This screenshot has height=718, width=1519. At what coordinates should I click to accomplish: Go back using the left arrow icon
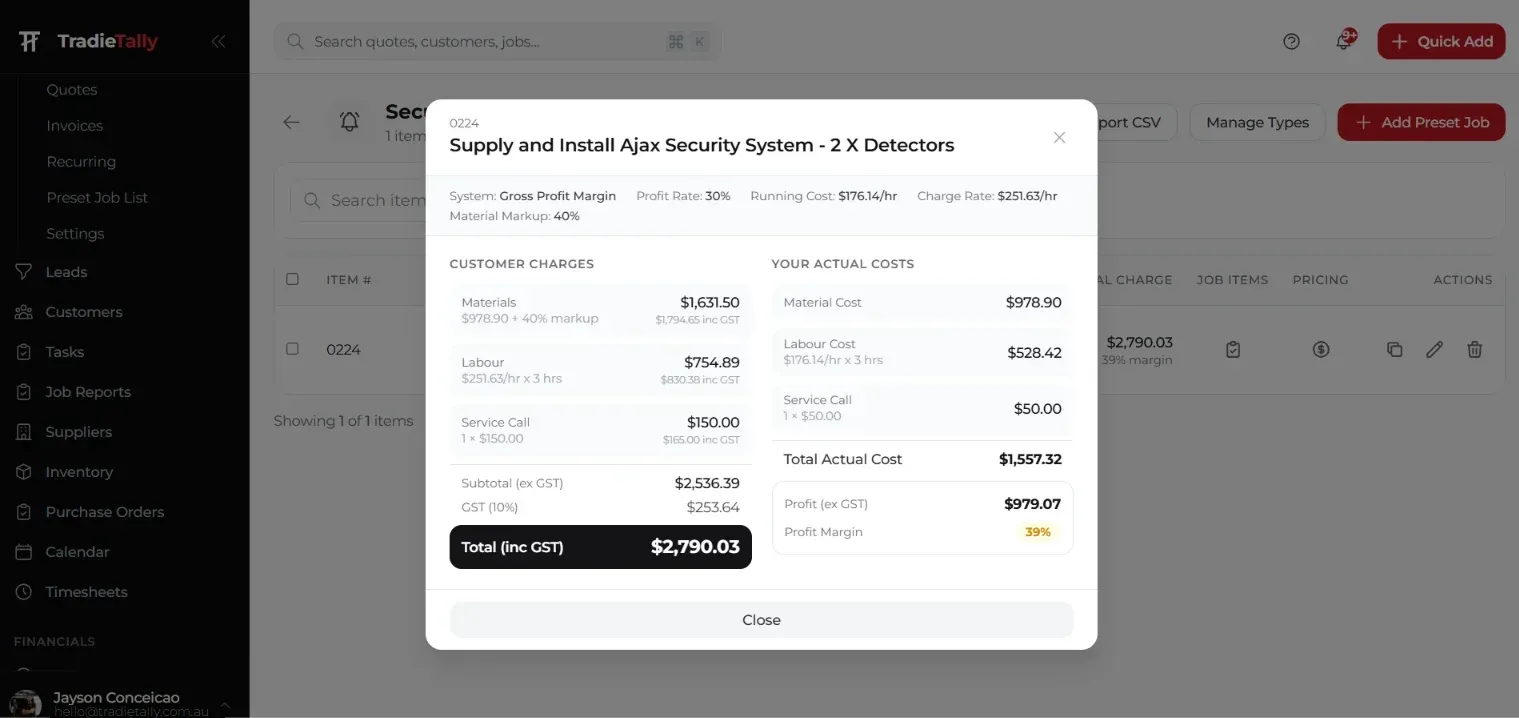(291, 122)
